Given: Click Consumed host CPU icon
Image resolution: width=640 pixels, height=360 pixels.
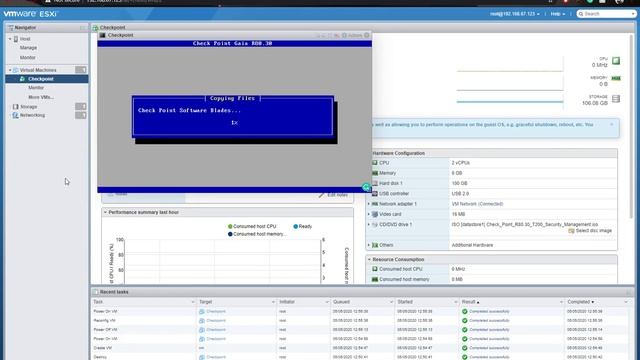Looking at the screenshot, I should pyautogui.click(x=375, y=269).
